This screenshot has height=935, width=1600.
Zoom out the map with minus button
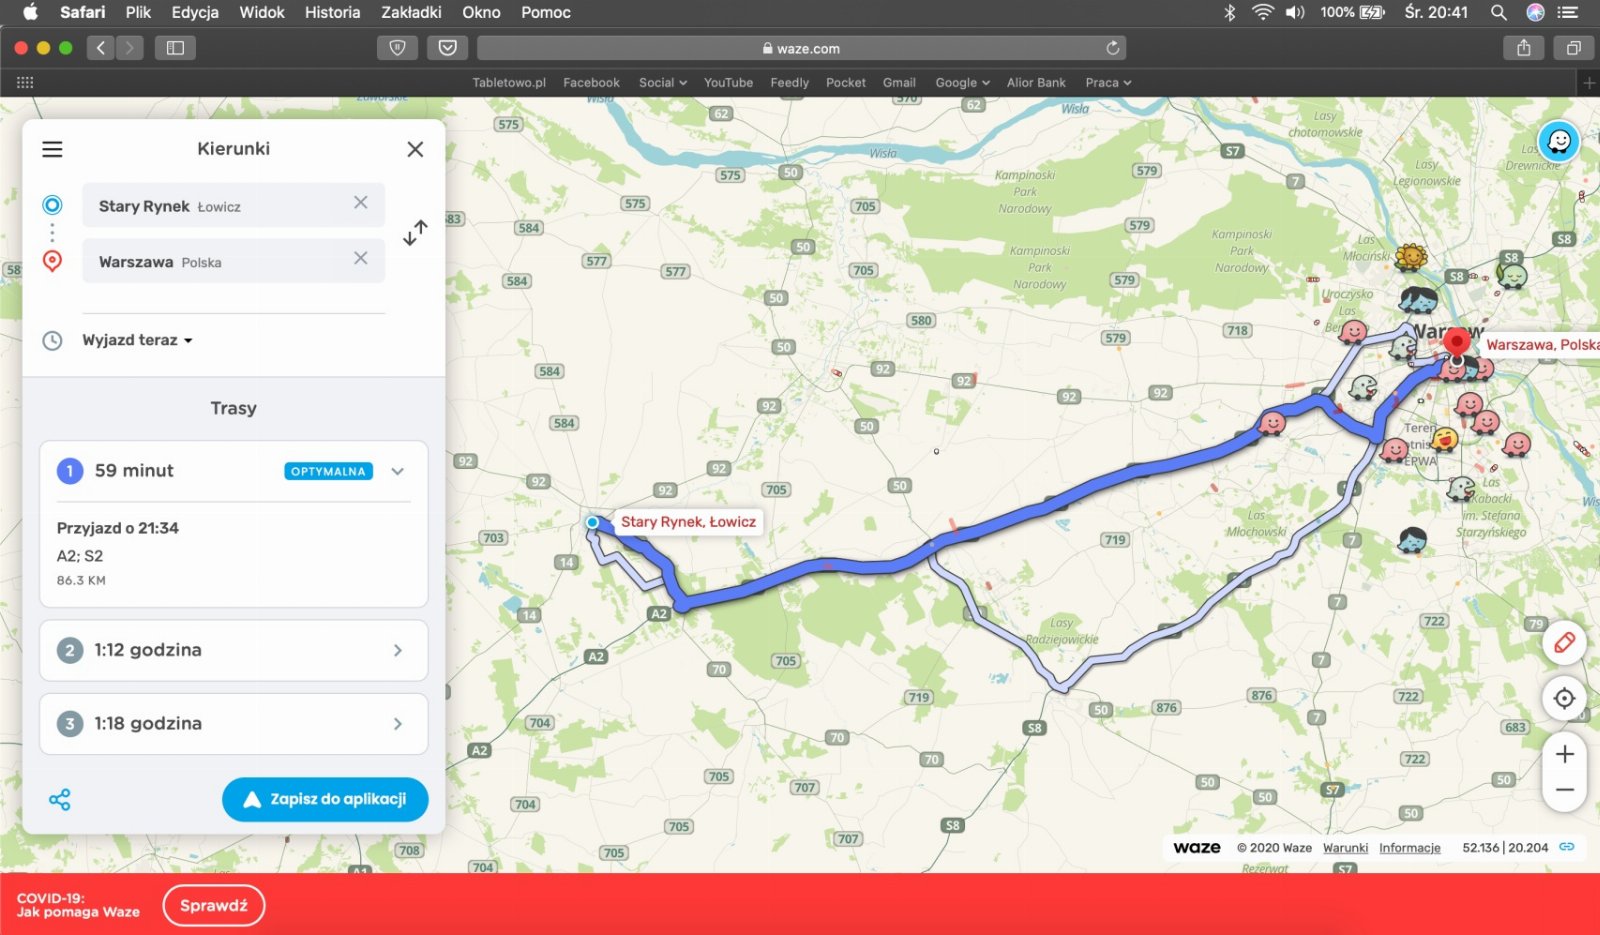tap(1564, 790)
